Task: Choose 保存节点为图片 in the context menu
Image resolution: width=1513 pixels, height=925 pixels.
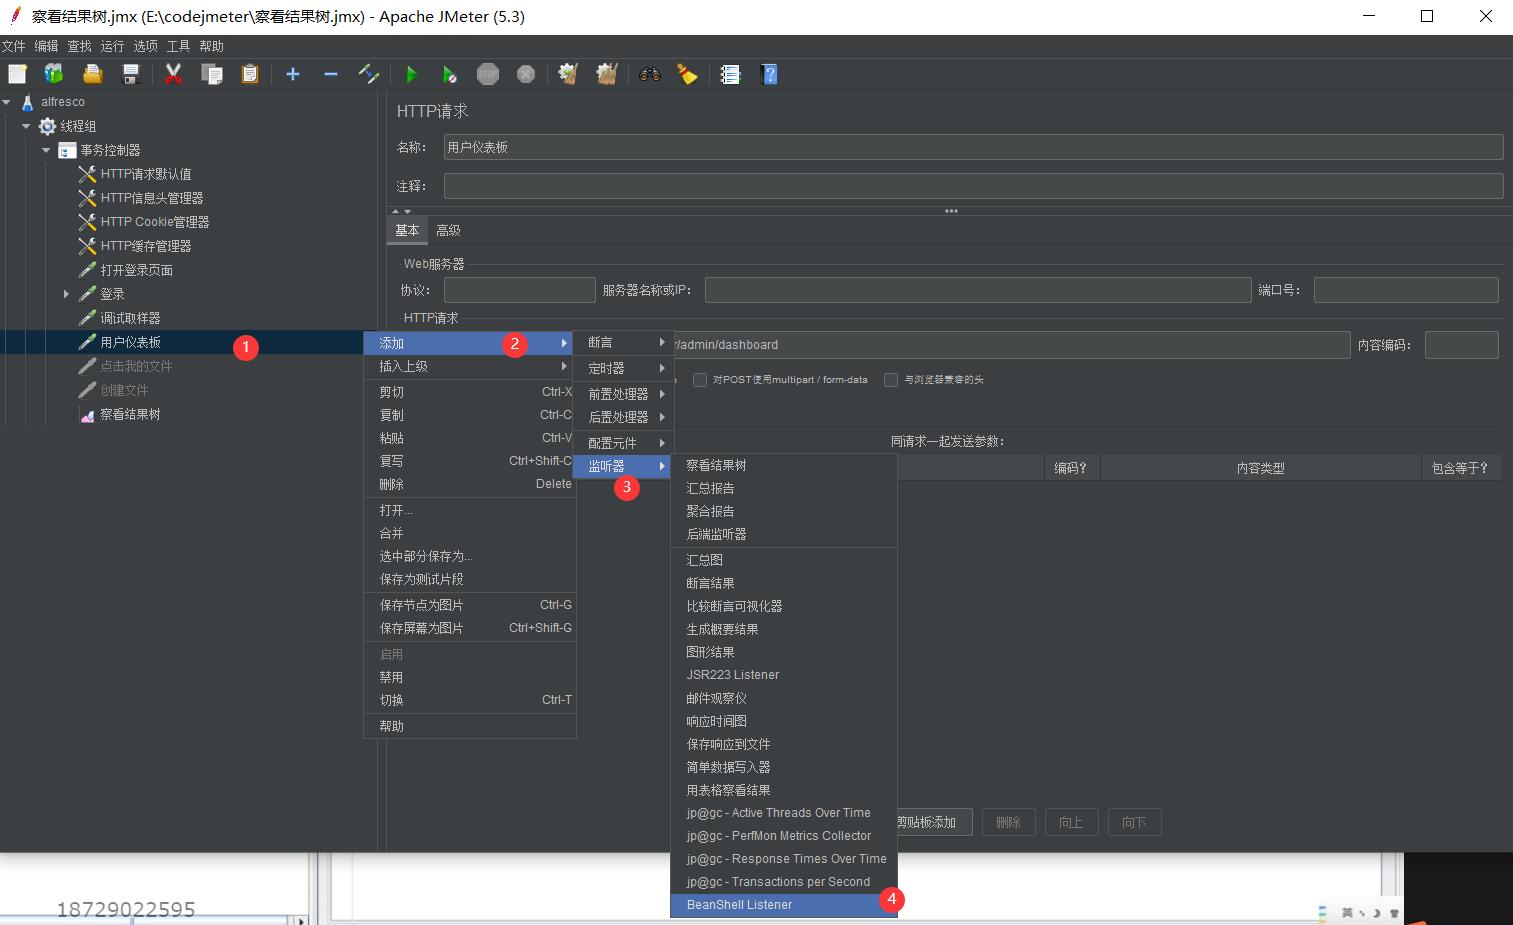Action: [469, 605]
